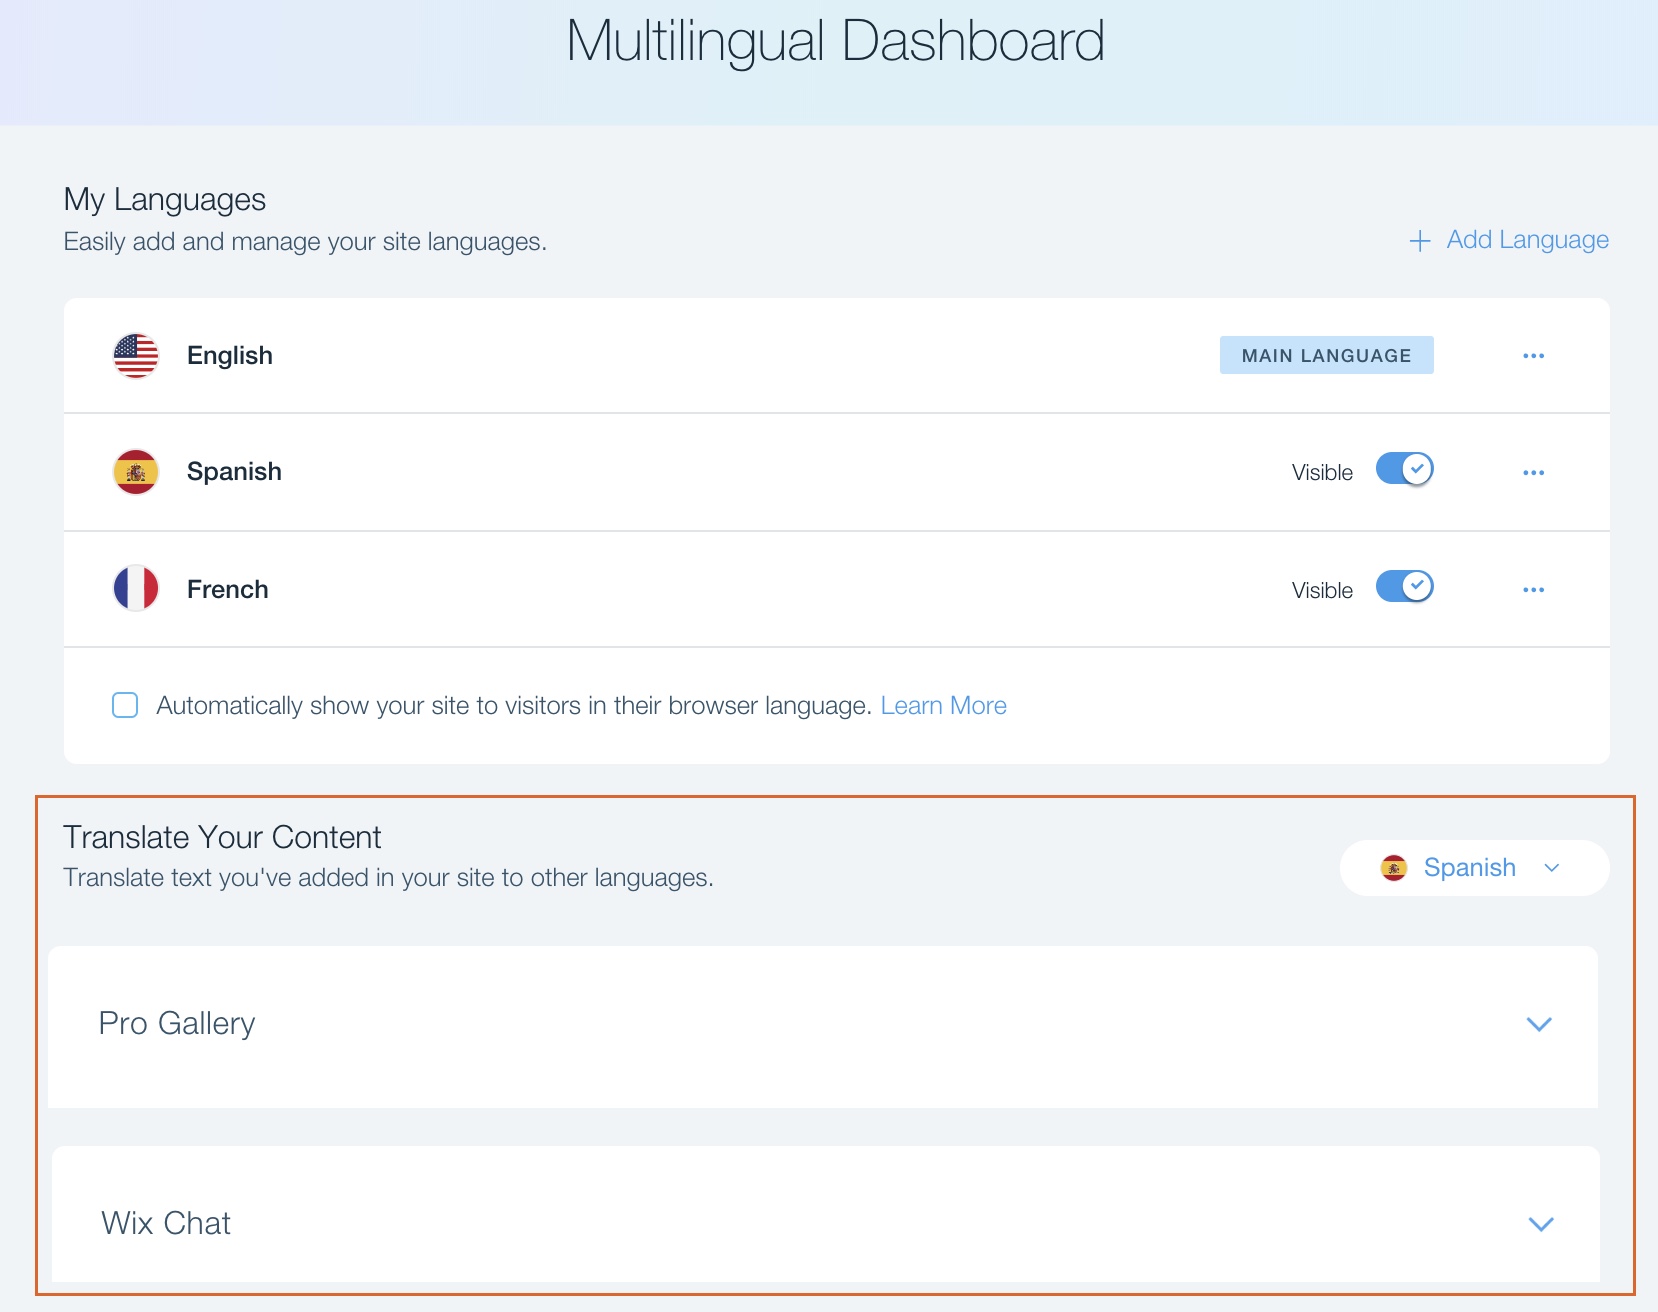Click the Visible label for French
The image size is (1658, 1312).
pos(1322,591)
